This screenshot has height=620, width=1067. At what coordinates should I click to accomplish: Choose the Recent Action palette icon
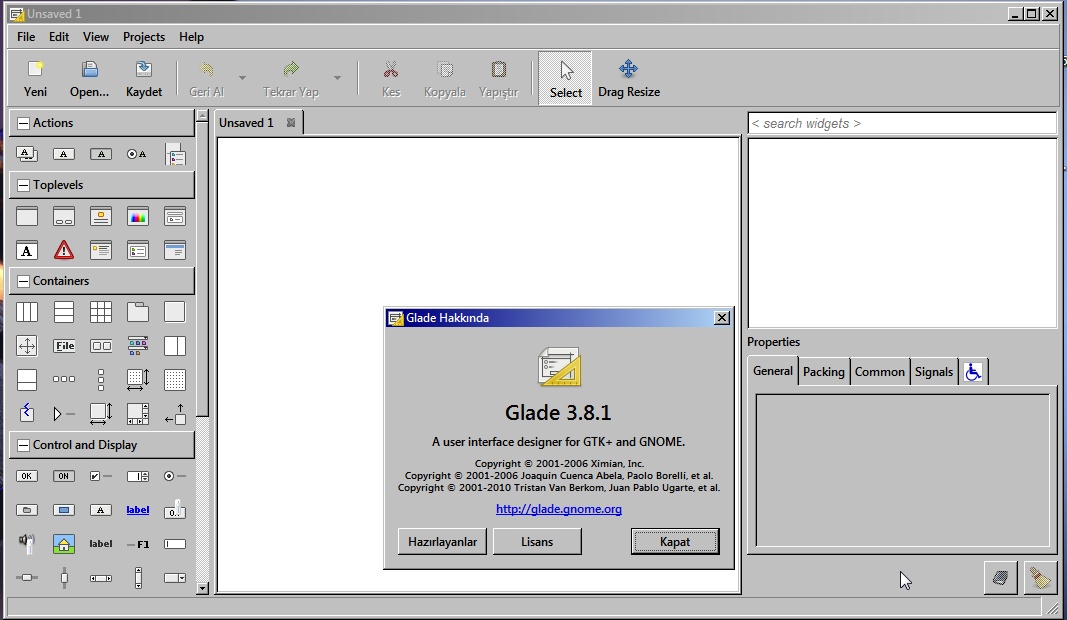(175, 154)
